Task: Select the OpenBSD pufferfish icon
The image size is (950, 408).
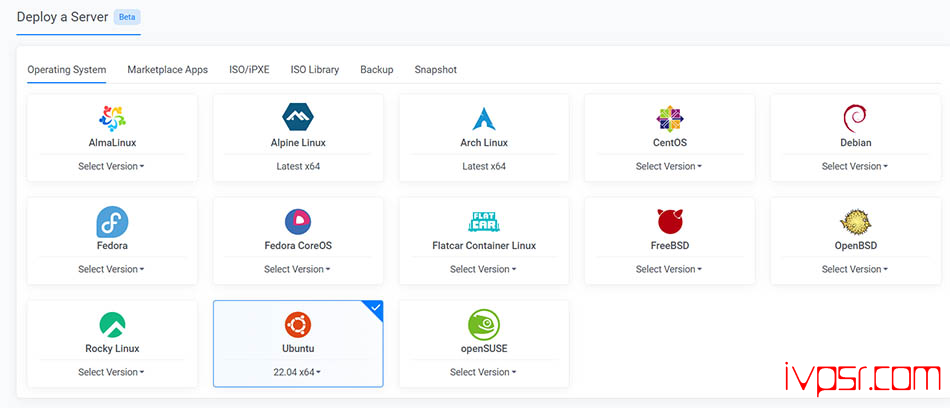Action: [855, 221]
